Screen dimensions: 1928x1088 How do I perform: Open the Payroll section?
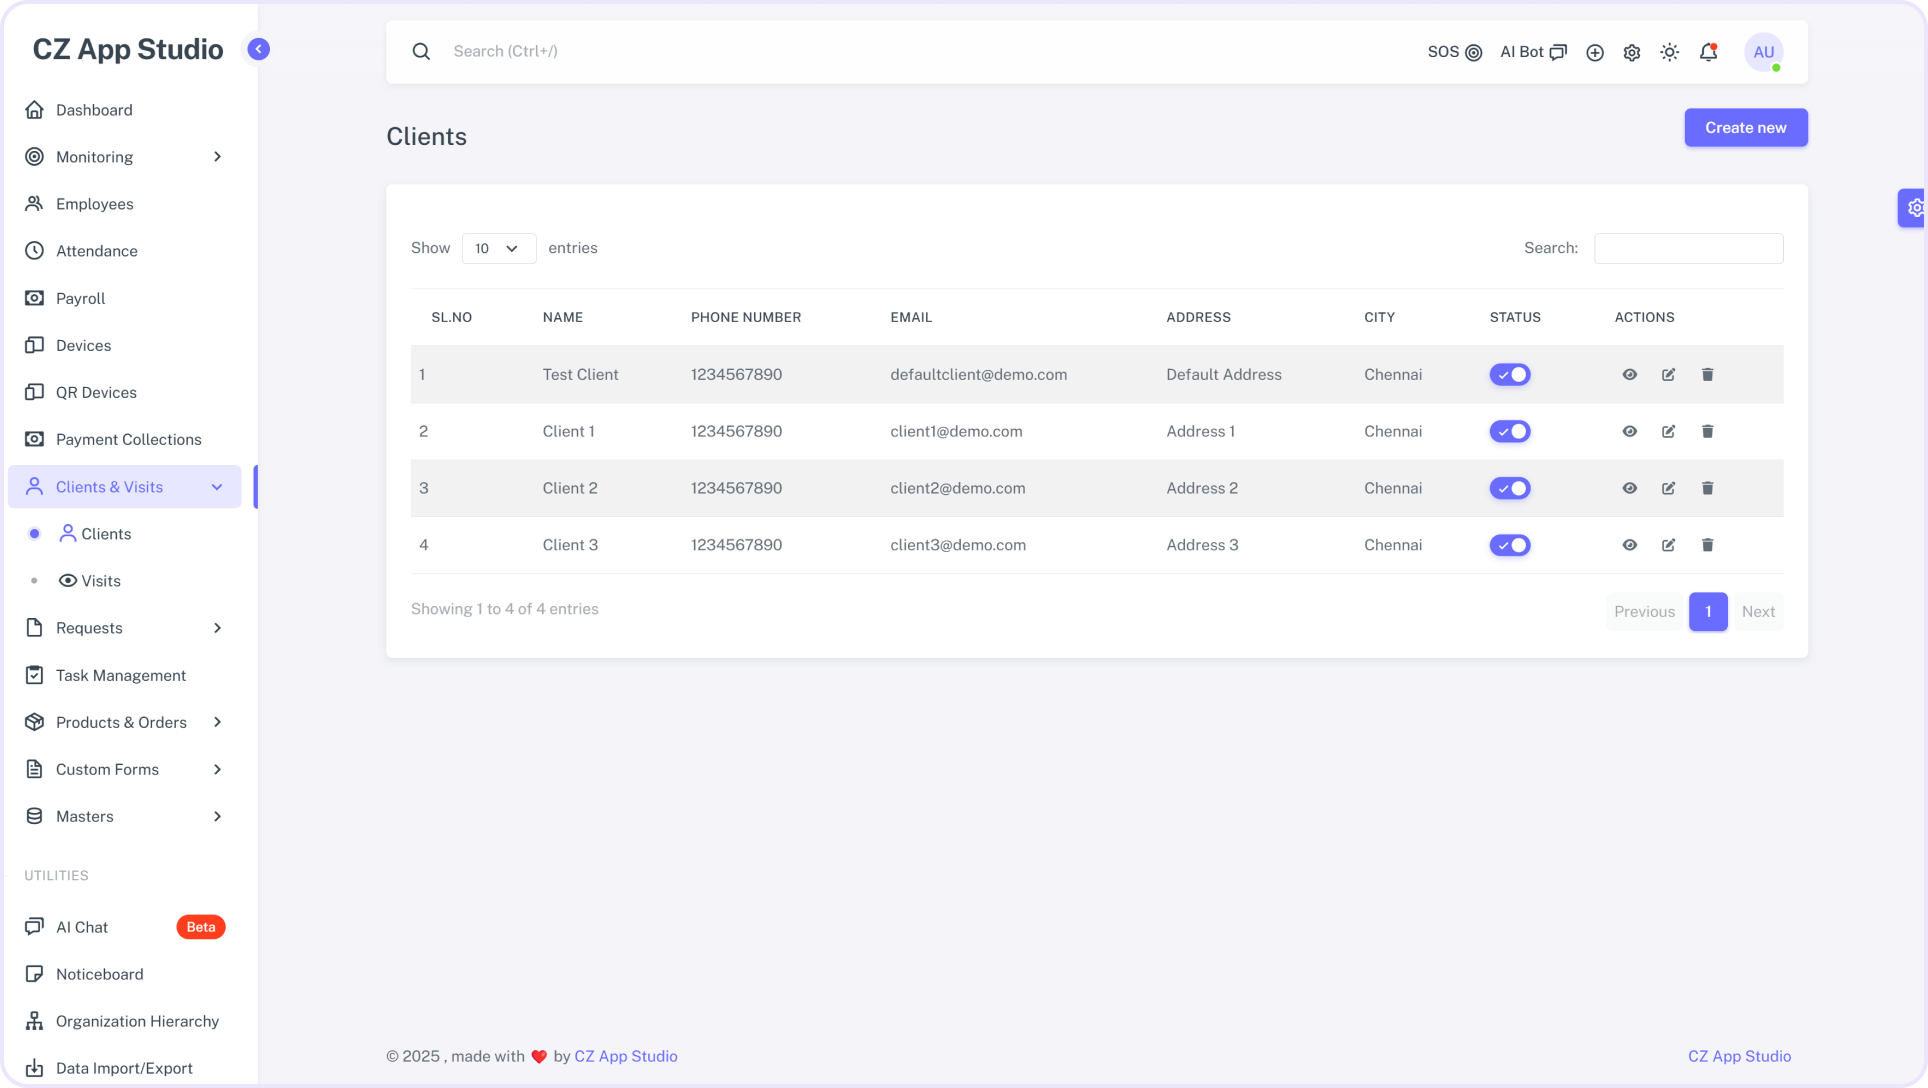[80, 298]
